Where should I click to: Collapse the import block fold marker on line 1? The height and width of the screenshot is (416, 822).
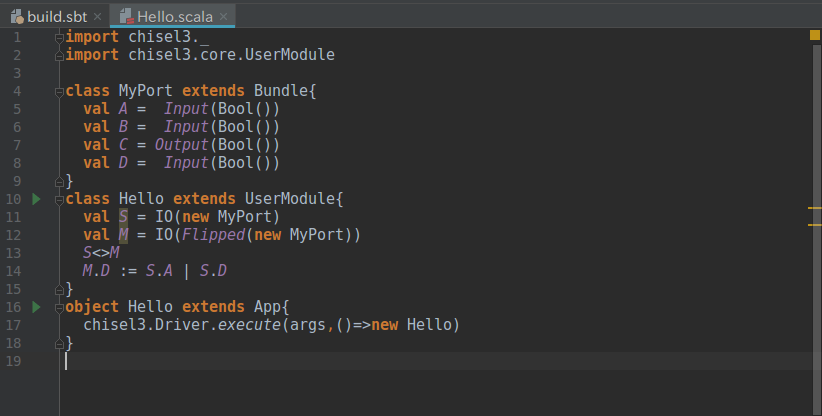[59, 38]
